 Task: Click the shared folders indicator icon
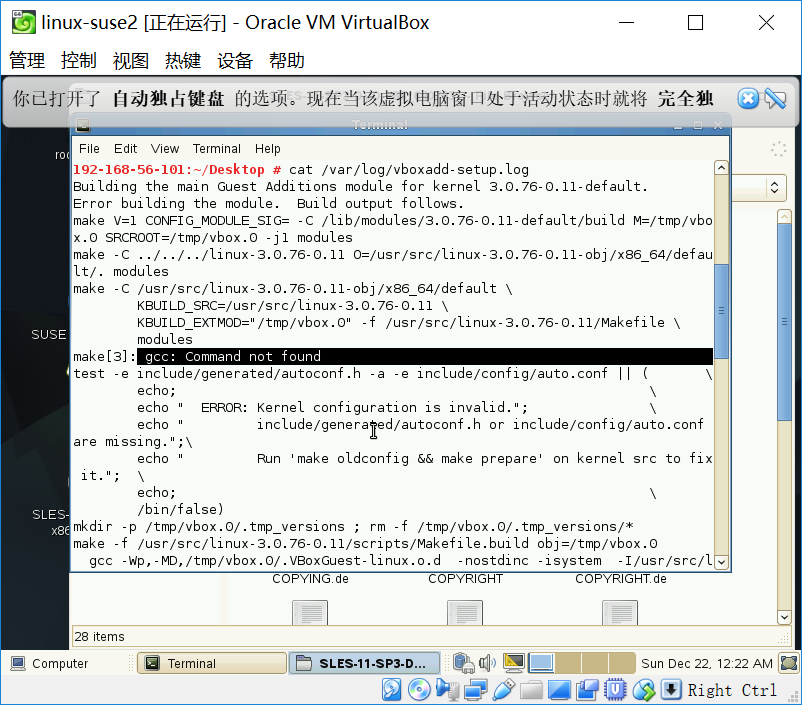[x=531, y=690]
